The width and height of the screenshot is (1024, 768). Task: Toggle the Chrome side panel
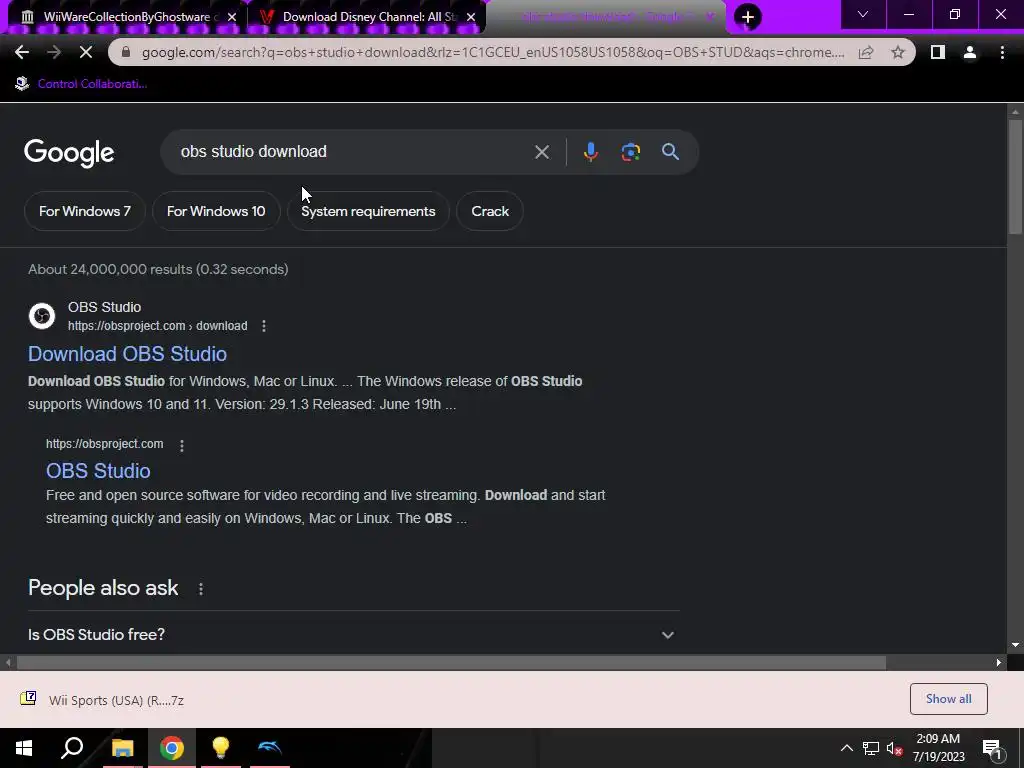pyautogui.click(x=938, y=52)
